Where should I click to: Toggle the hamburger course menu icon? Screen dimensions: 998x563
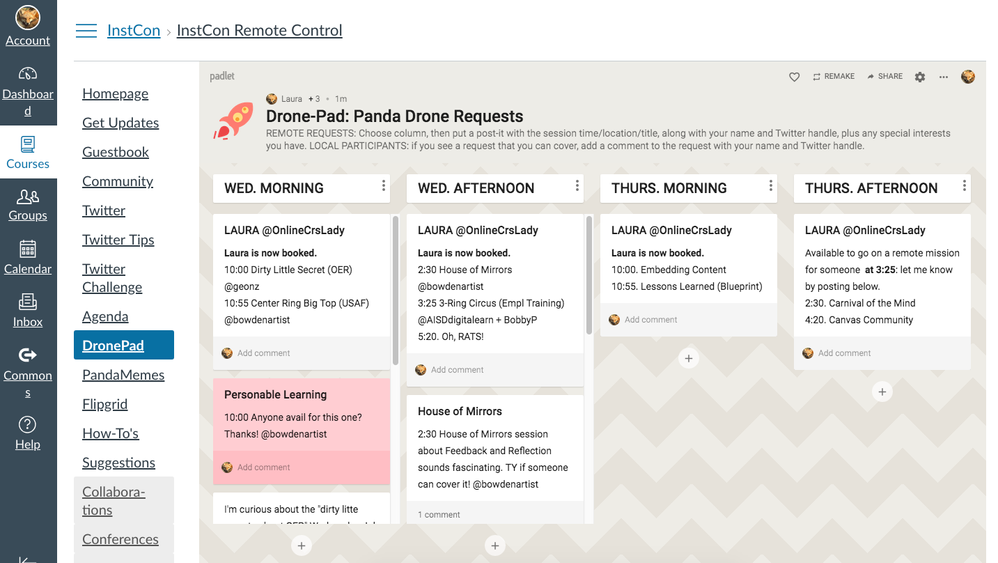click(x=86, y=31)
